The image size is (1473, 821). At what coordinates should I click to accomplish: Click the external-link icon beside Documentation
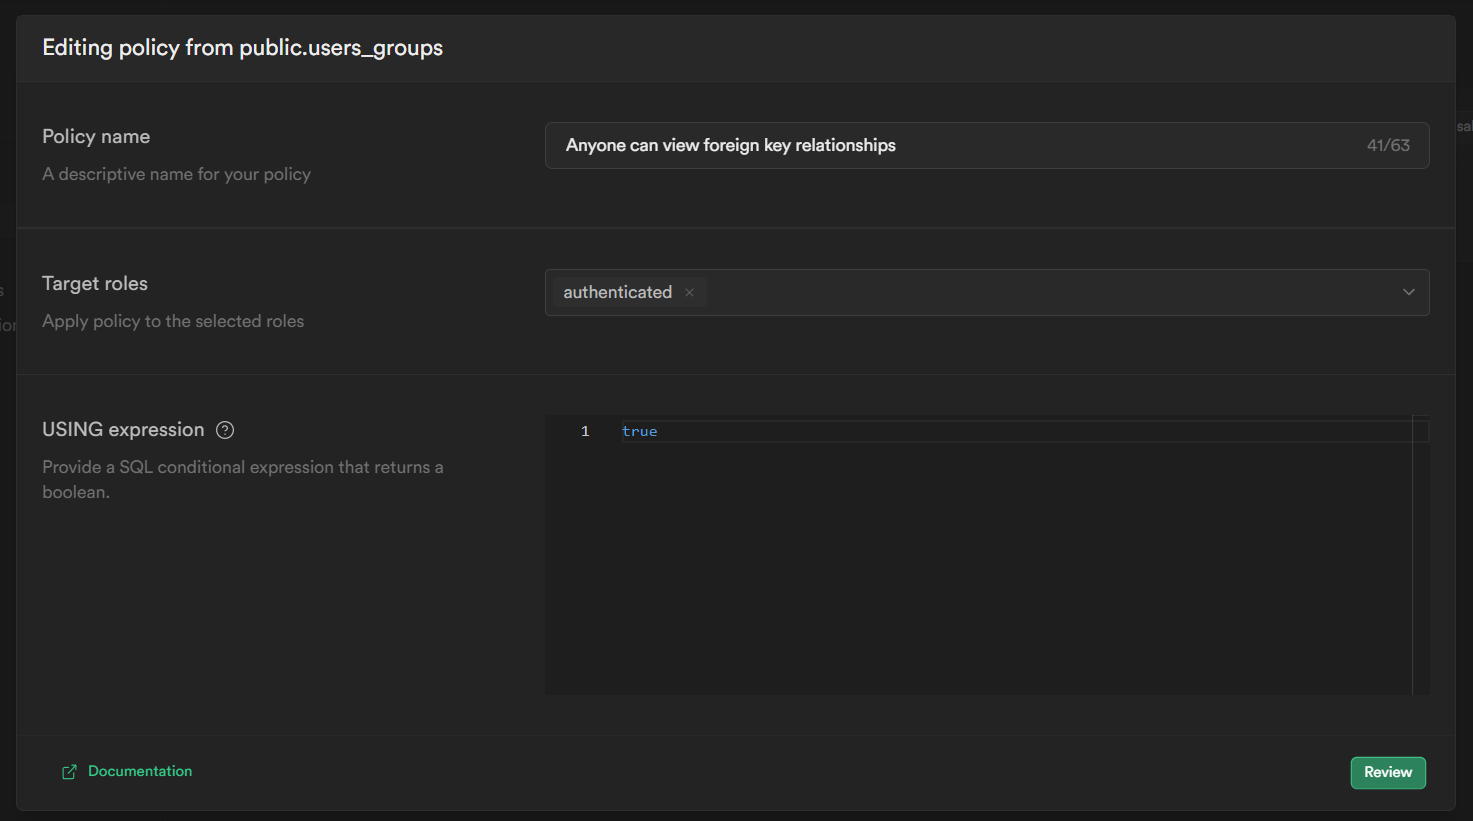tap(68, 771)
